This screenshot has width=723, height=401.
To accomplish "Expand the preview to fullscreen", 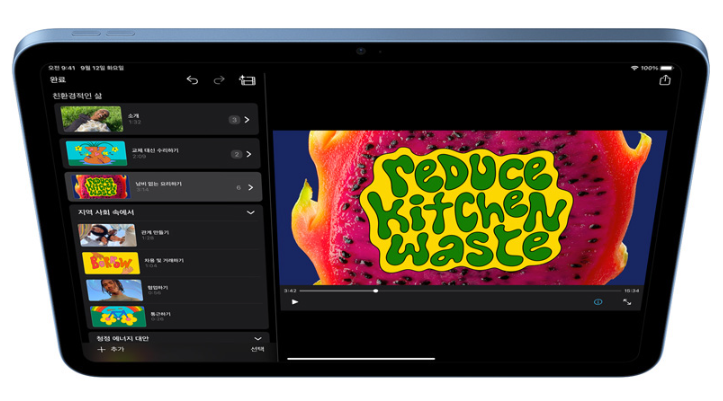I will [x=627, y=302].
